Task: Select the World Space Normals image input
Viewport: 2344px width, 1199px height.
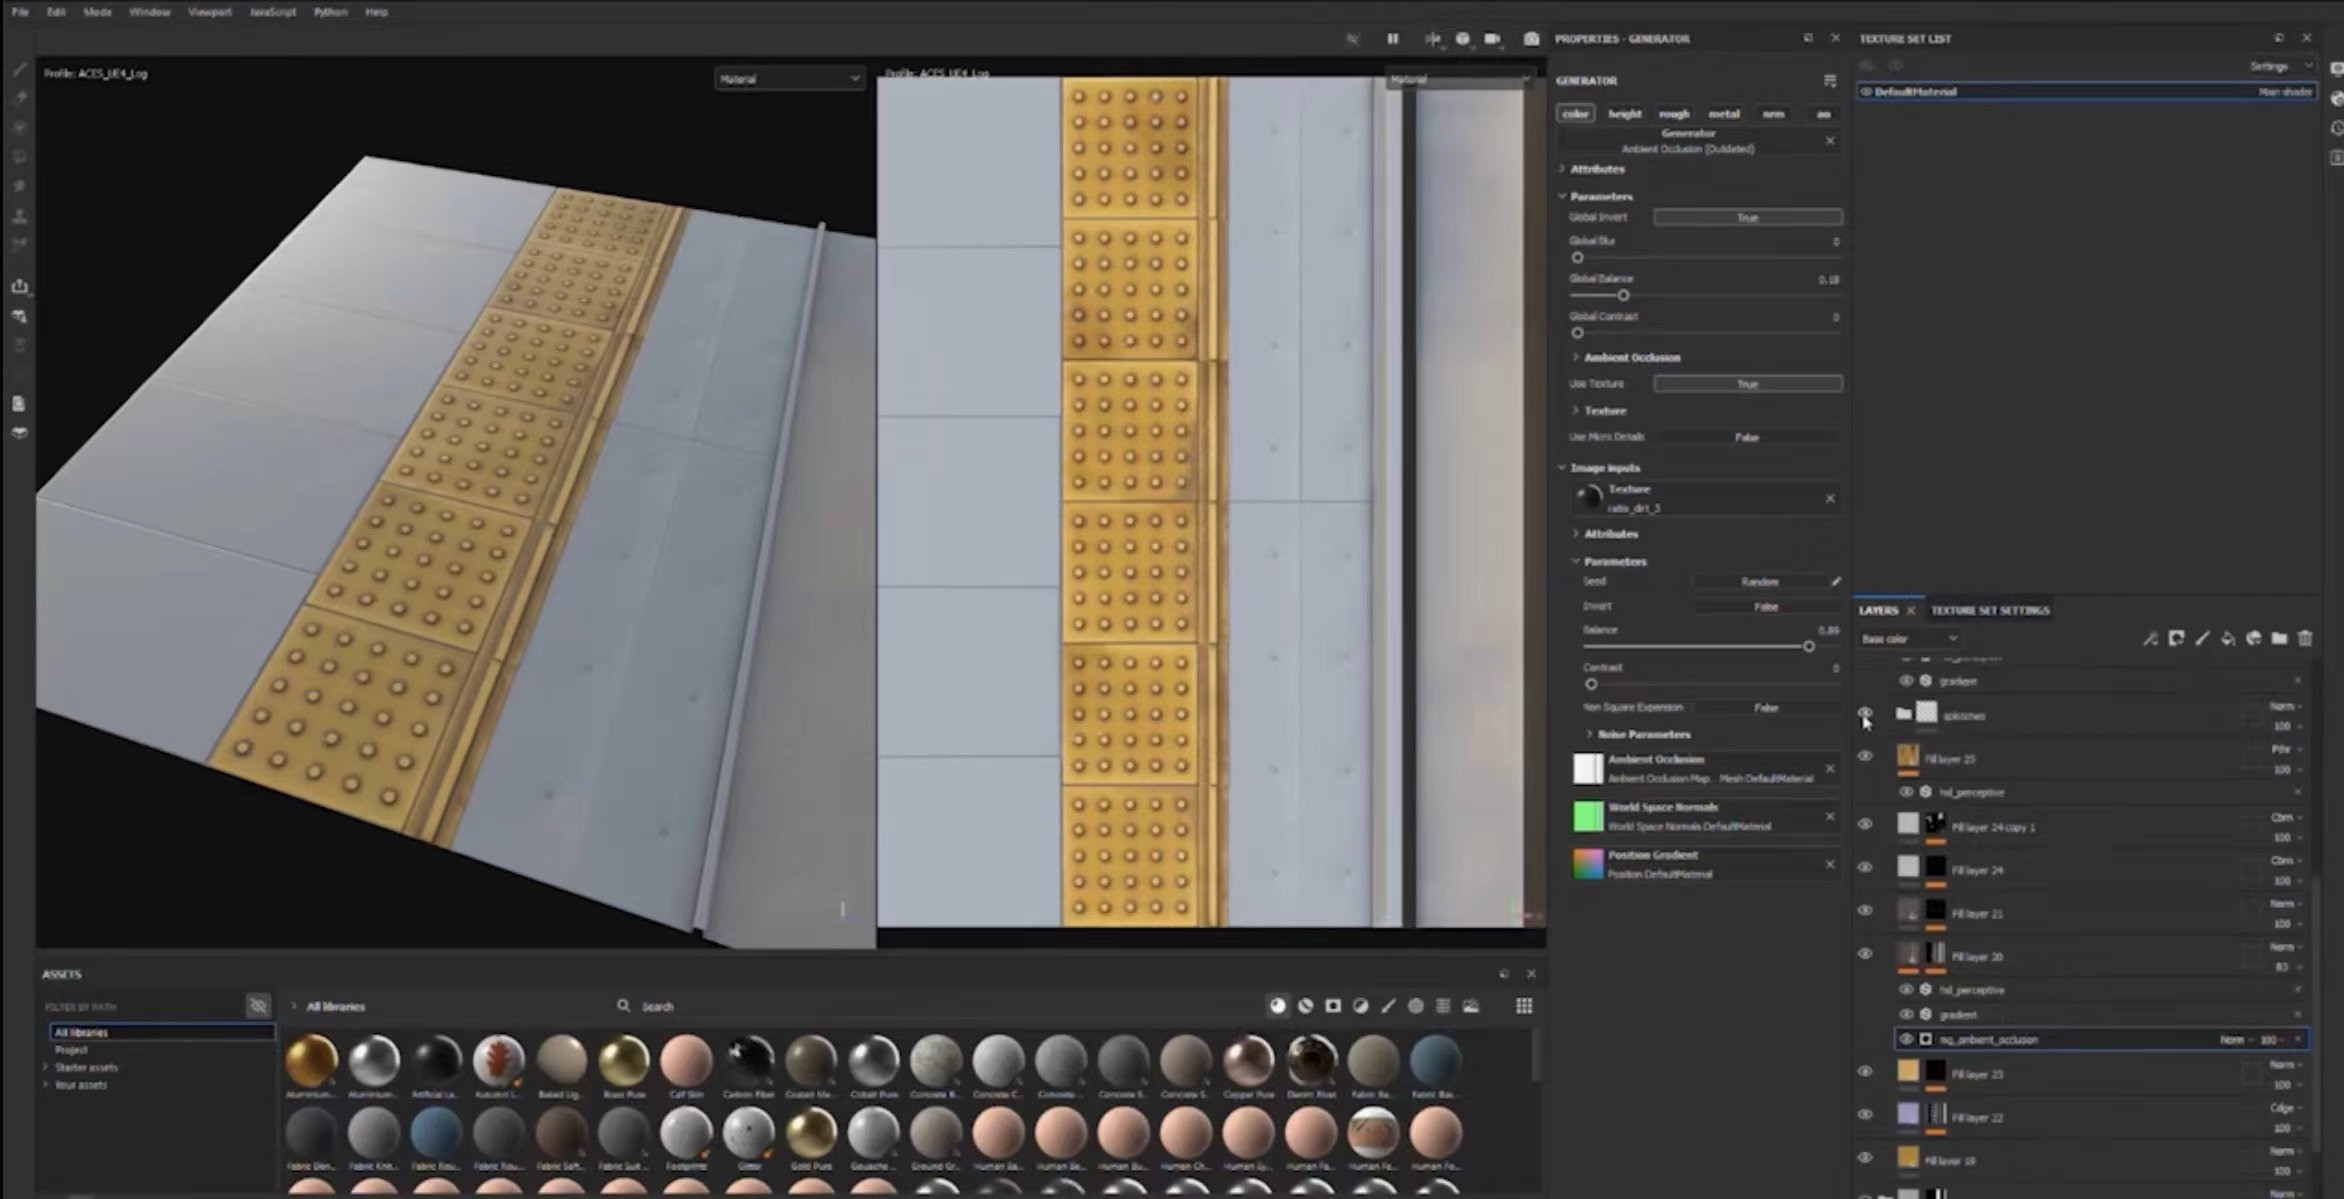Action: coord(1706,817)
